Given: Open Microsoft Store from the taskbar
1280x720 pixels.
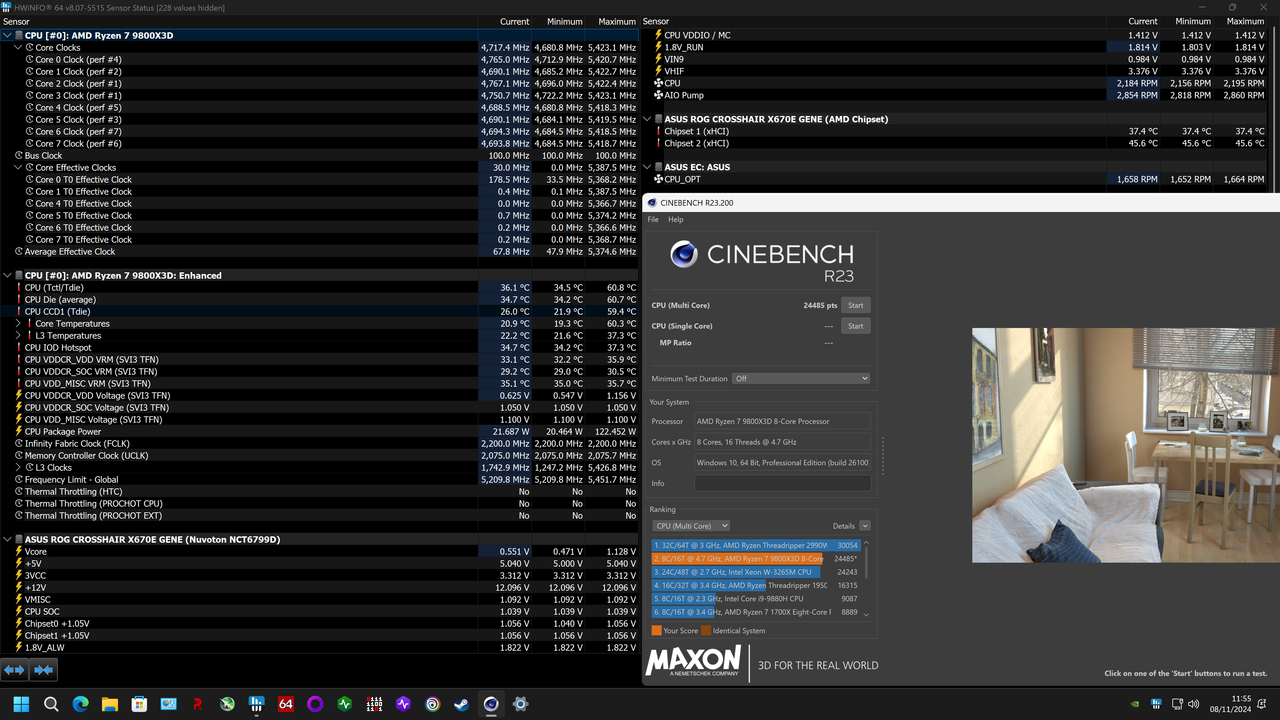Looking at the screenshot, I should (x=139, y=704).
